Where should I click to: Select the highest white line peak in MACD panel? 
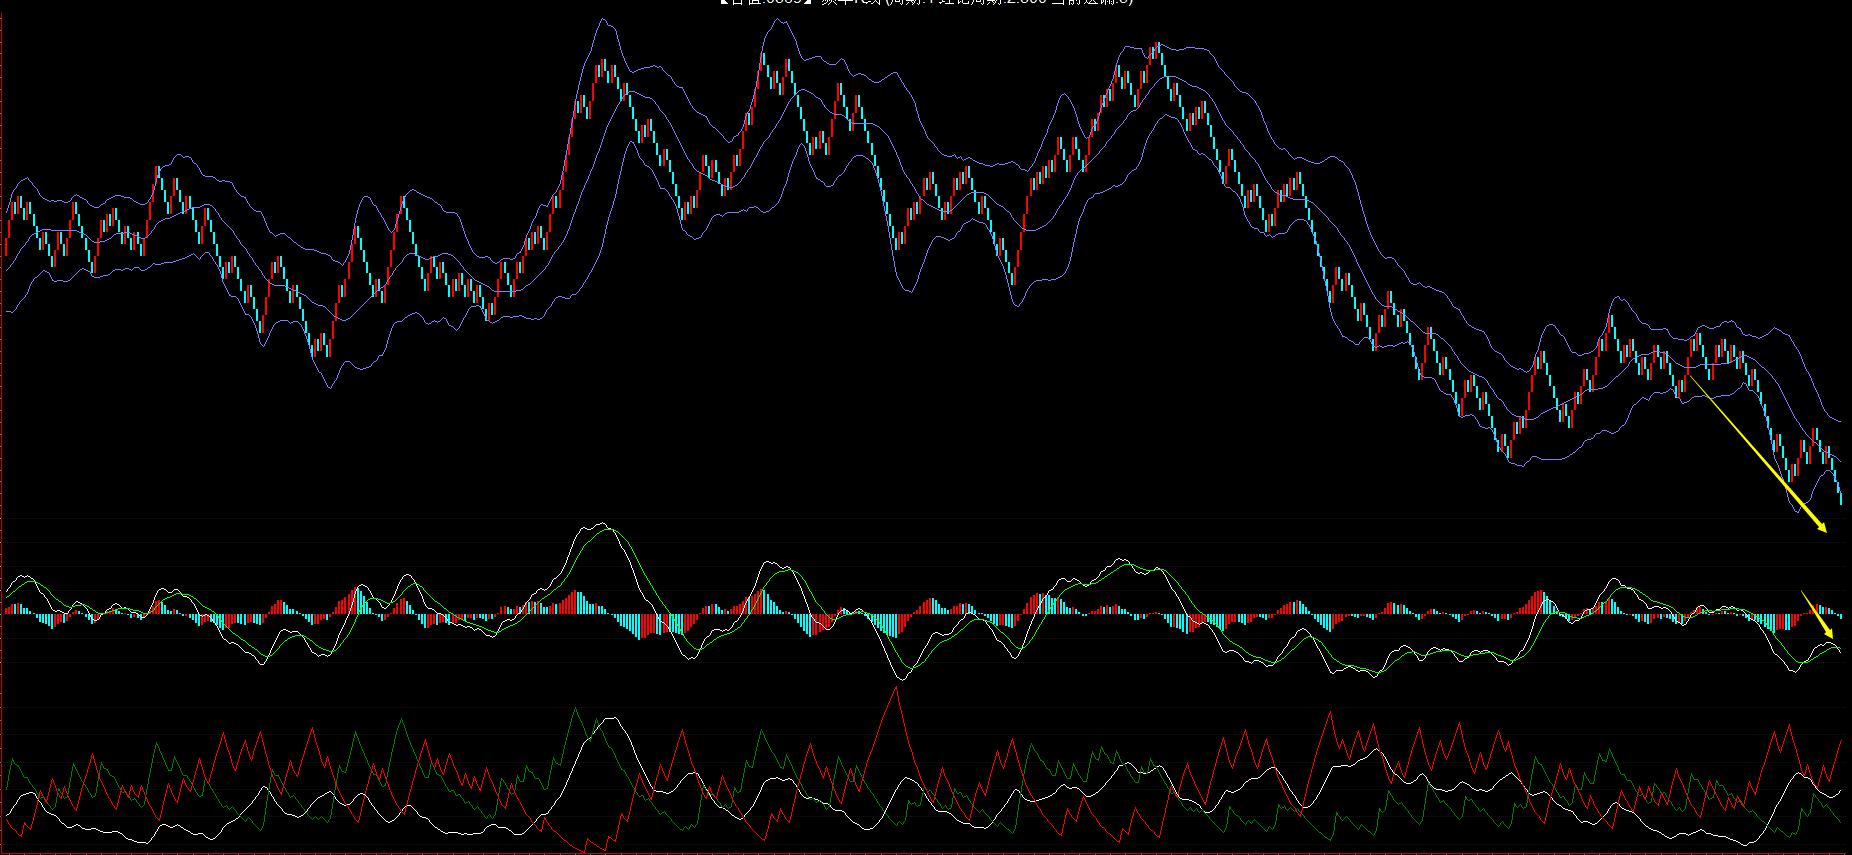coord(598,524)
